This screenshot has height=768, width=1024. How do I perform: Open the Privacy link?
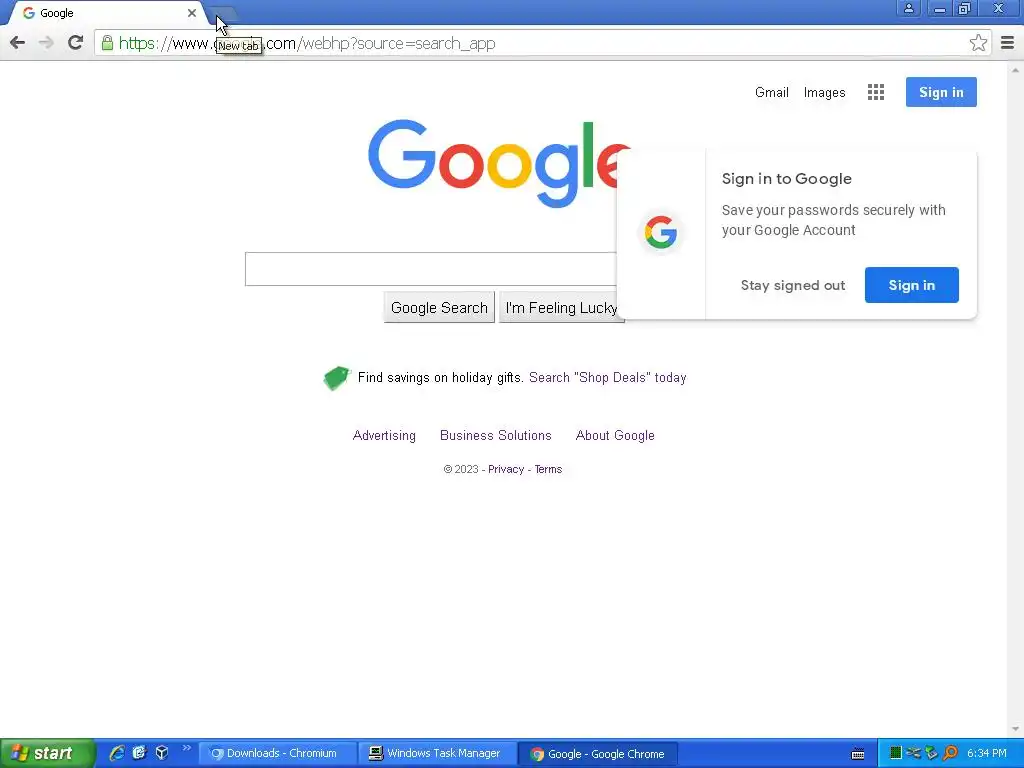point(506,469)
